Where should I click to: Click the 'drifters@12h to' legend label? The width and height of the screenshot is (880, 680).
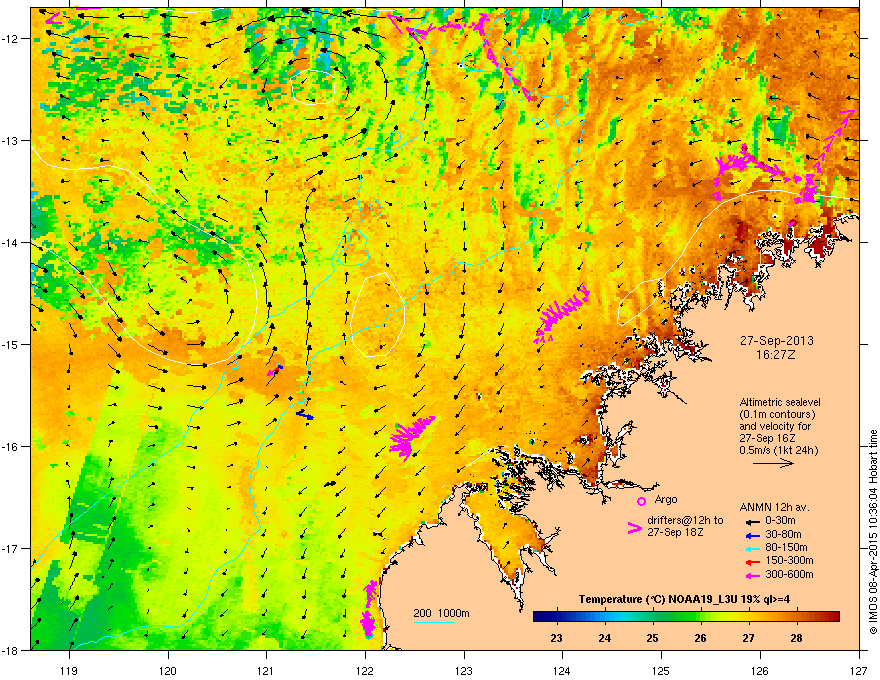685,520
